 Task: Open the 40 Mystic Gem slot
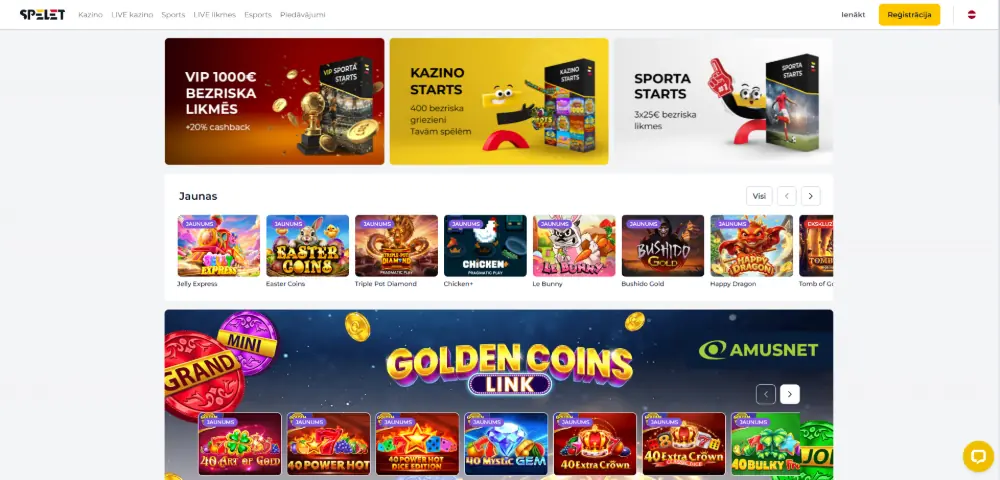[x=506, y=444]
